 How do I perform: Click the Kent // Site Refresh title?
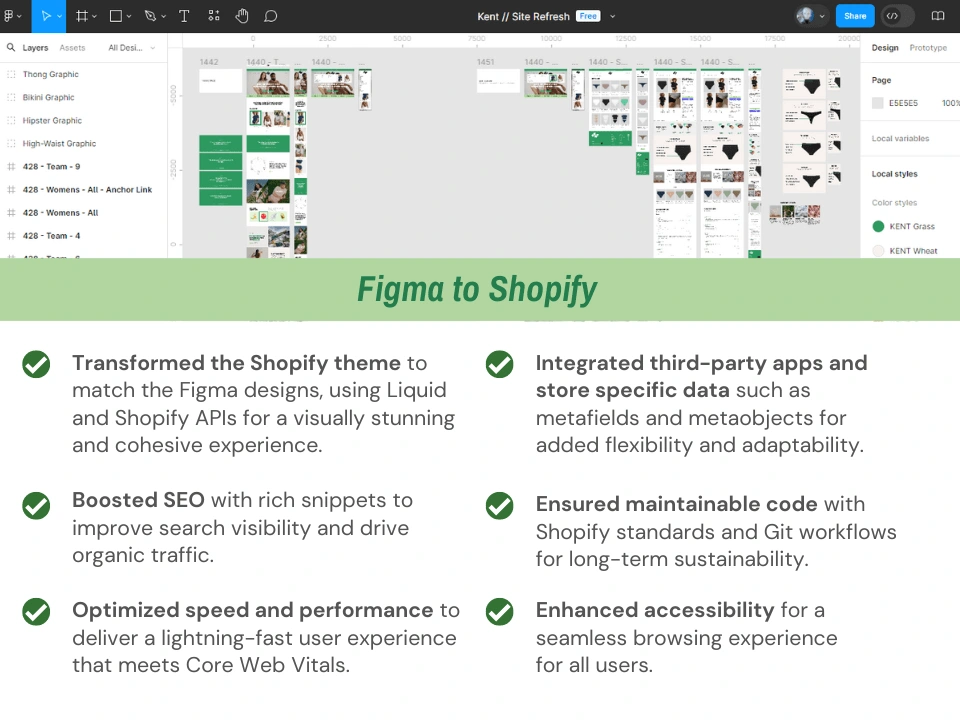pos(523,17)
